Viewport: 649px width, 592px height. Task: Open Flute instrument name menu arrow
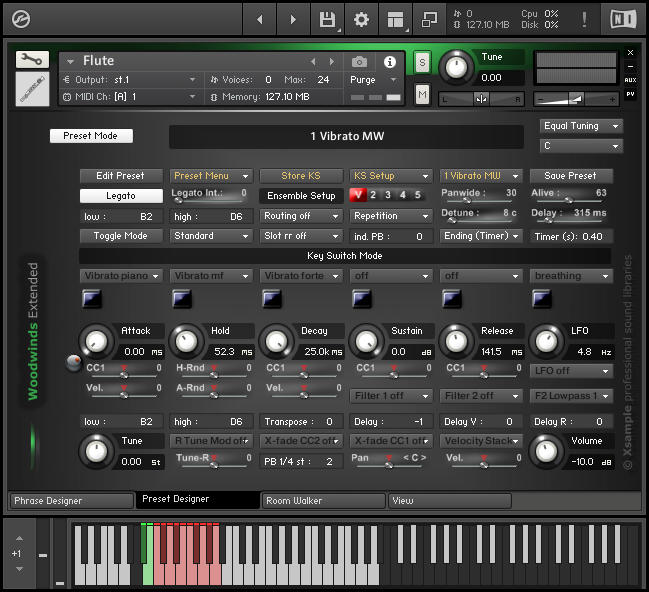point(70,62)
